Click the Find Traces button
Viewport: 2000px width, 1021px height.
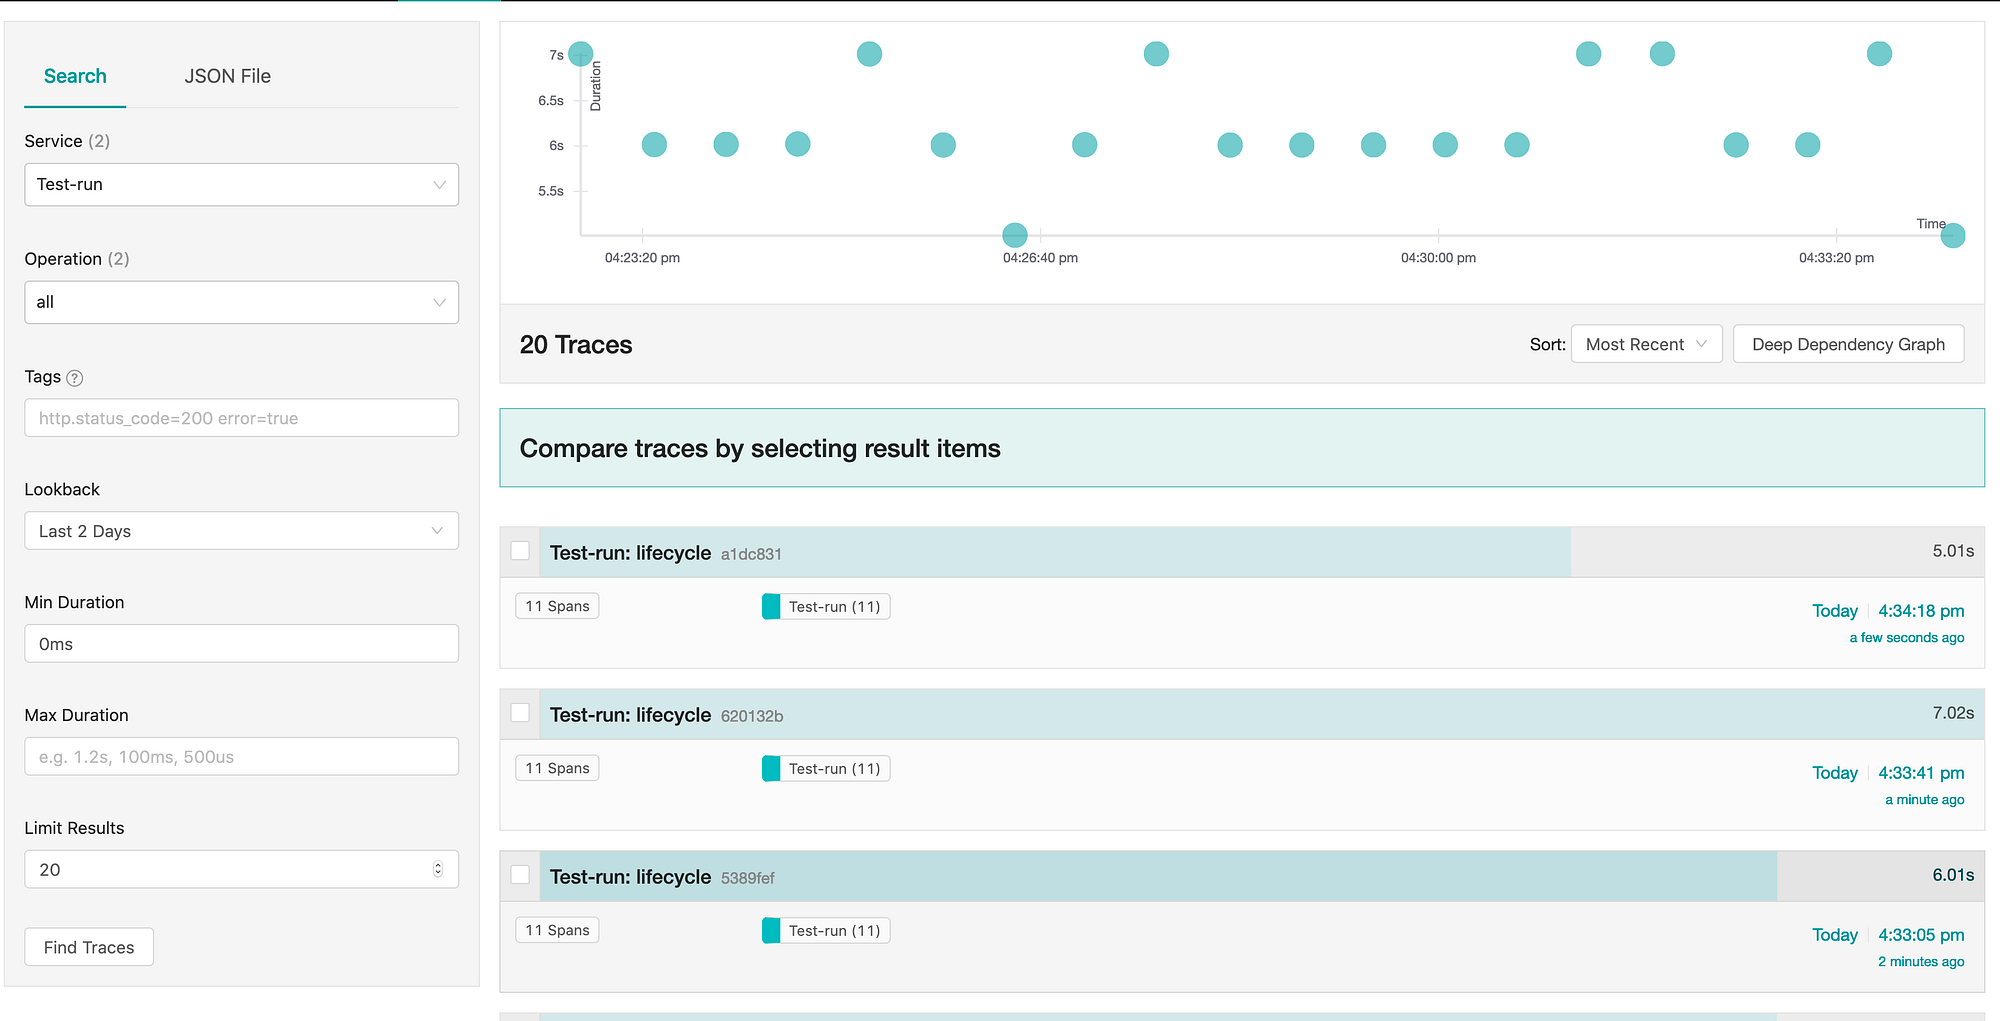click(x=88, y=946)
